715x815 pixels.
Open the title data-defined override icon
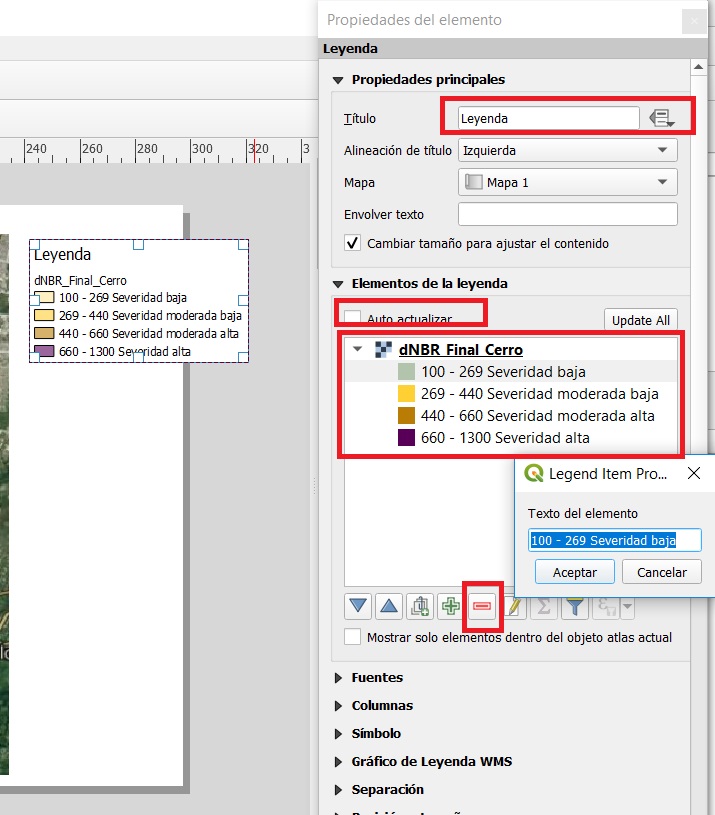tap(661, 118)
